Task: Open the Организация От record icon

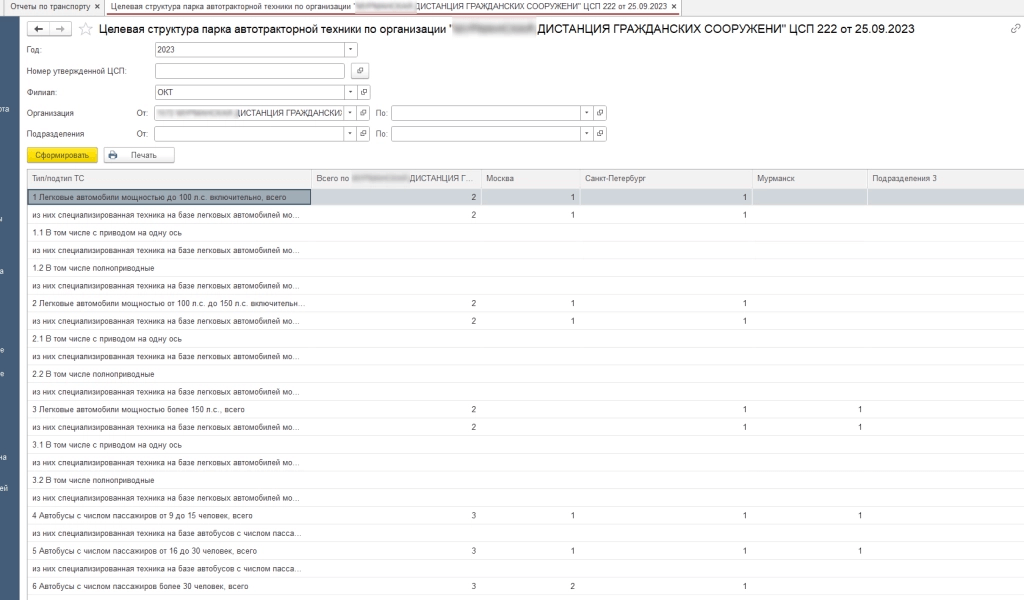Action: click(x=364, y=113)
